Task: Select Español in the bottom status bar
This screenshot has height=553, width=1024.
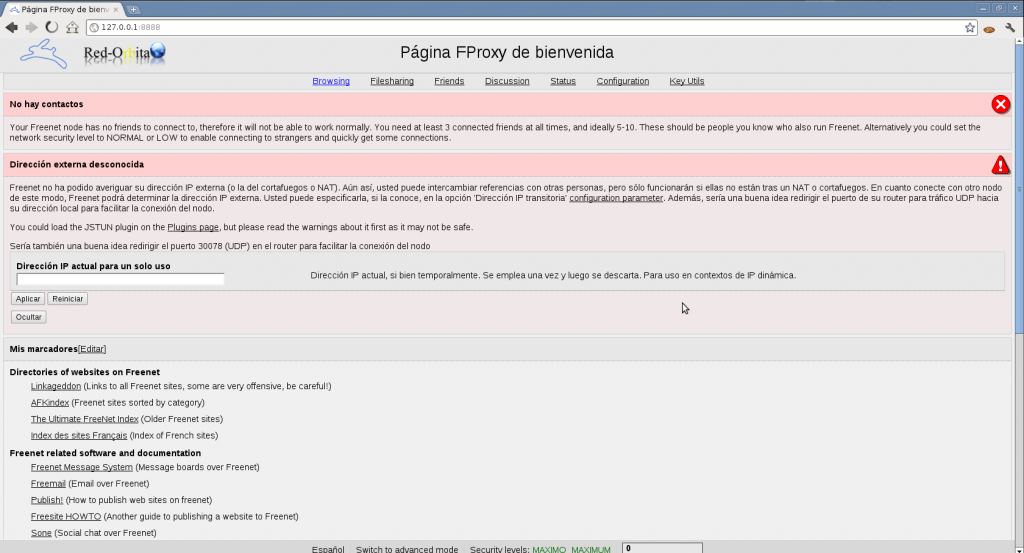Action: click(328, 549)
